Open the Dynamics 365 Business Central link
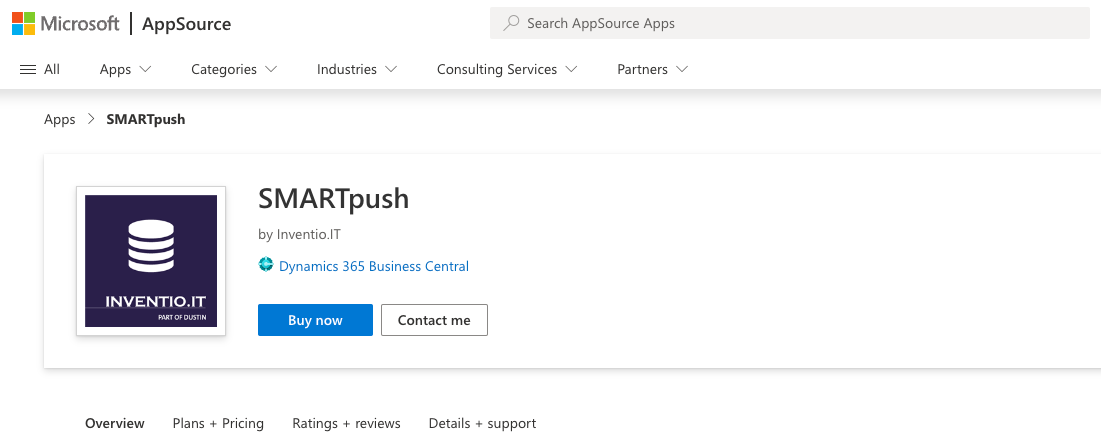Viewport: 1101px width, 441px height. (x=373, y=266)
